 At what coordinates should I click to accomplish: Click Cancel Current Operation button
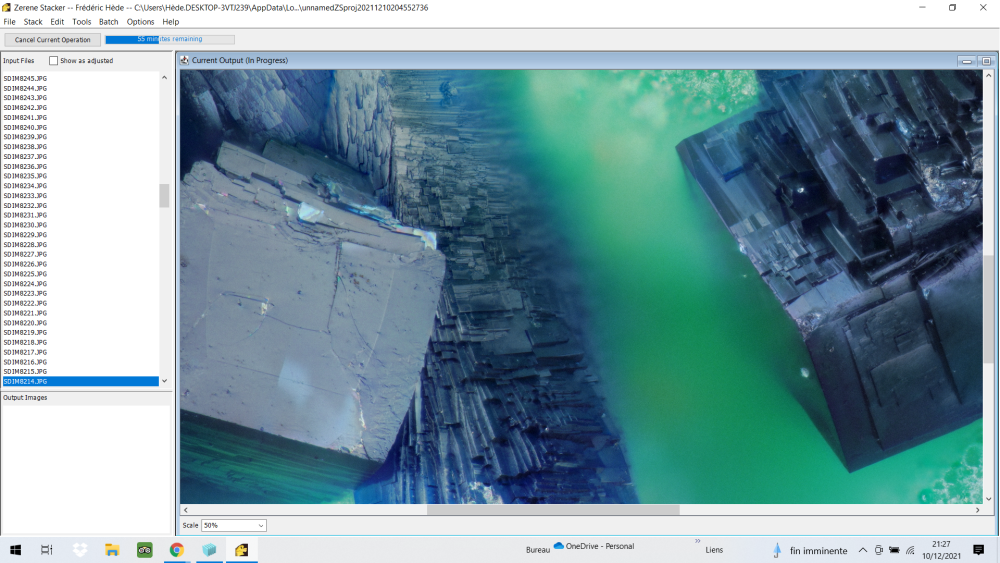[x=52, y=40]
